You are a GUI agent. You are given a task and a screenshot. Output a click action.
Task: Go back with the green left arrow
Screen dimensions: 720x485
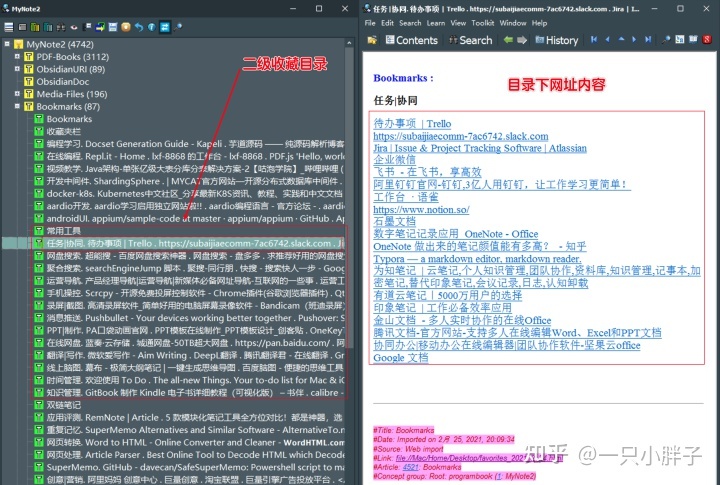tap(508, 40)
